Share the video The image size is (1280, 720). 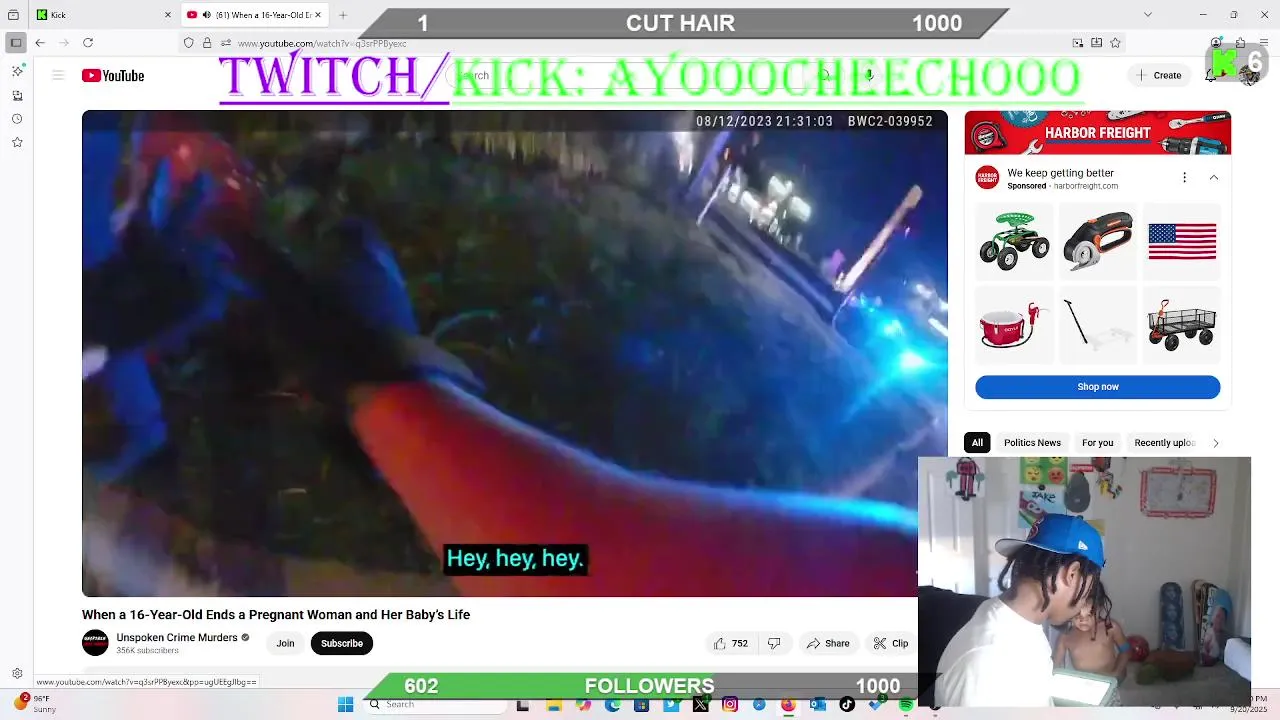point(828,643)
